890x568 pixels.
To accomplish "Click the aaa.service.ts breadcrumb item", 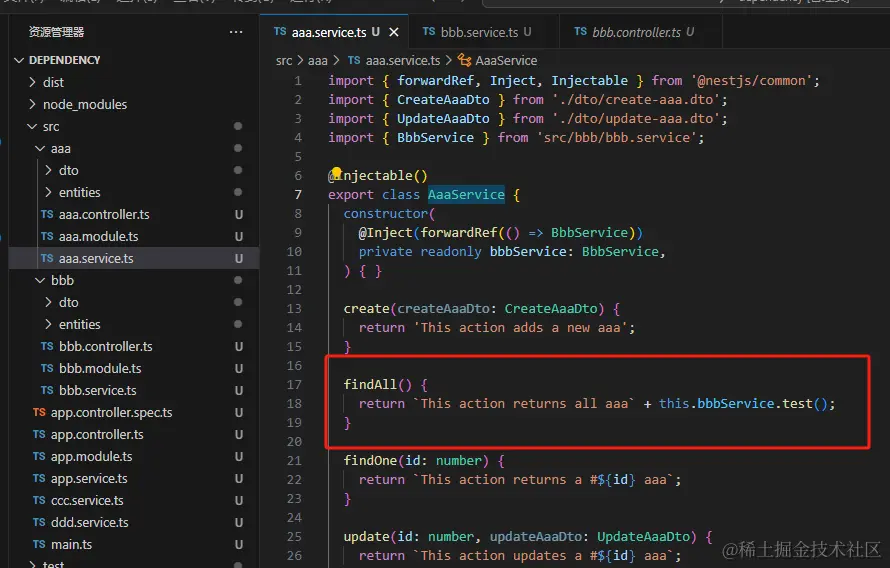I will point(402,61).
